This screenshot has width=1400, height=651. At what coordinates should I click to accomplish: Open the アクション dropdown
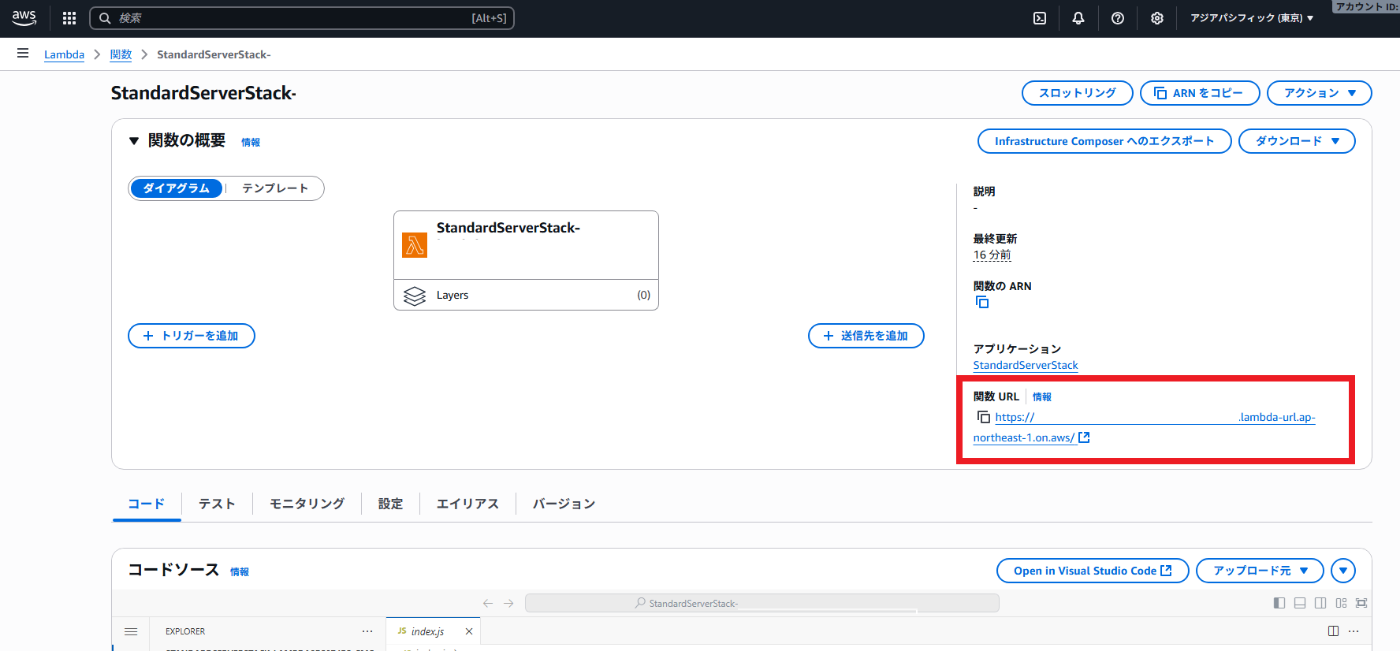click(x=1320, y=93)
